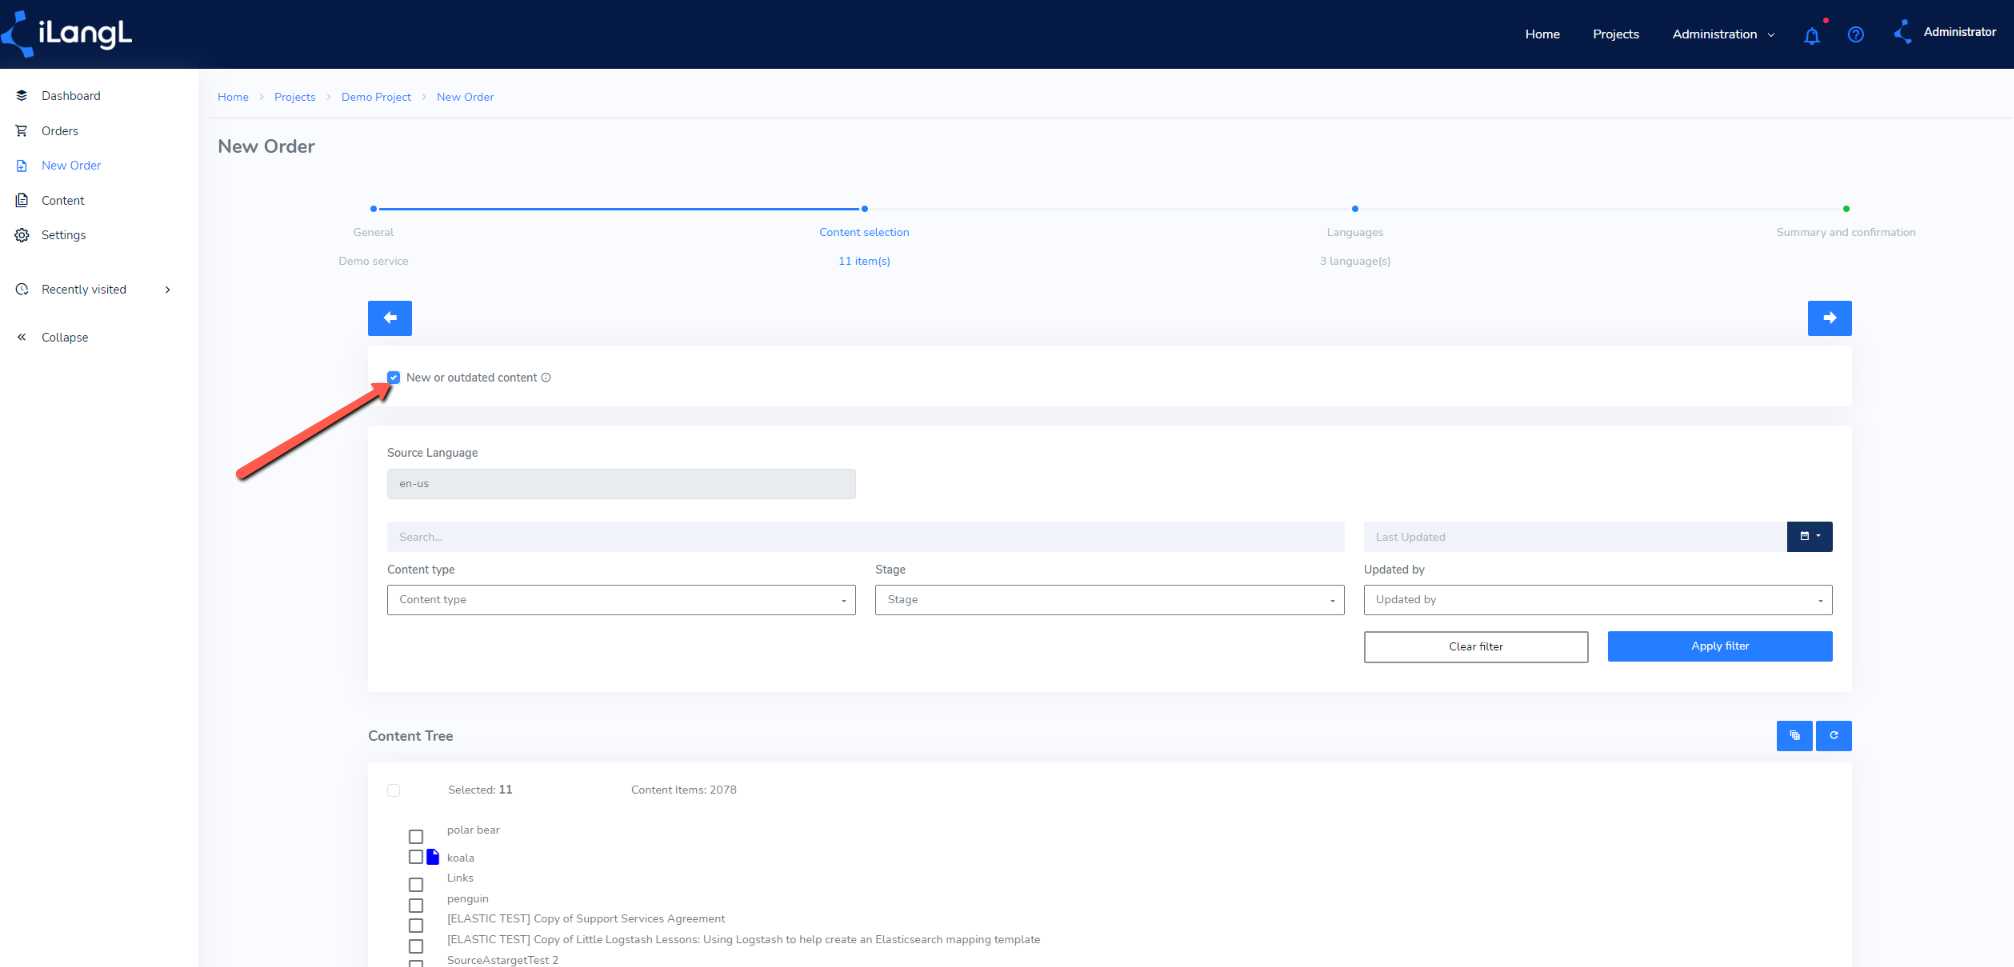2014x967 pixels.
Task: Jump to Summary and confirmation step
Action: (1846, 232)
